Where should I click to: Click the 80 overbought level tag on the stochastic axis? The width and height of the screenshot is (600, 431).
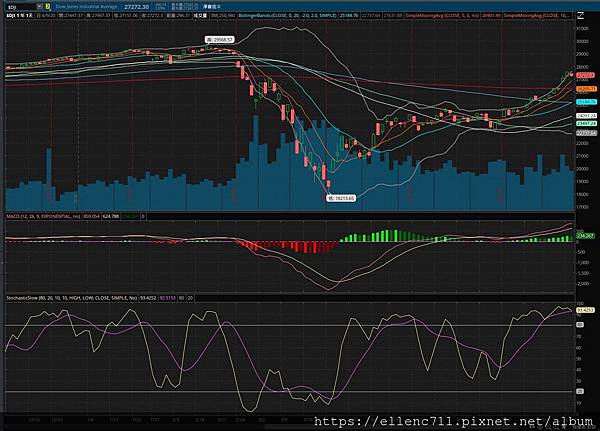tap(580, 325)
